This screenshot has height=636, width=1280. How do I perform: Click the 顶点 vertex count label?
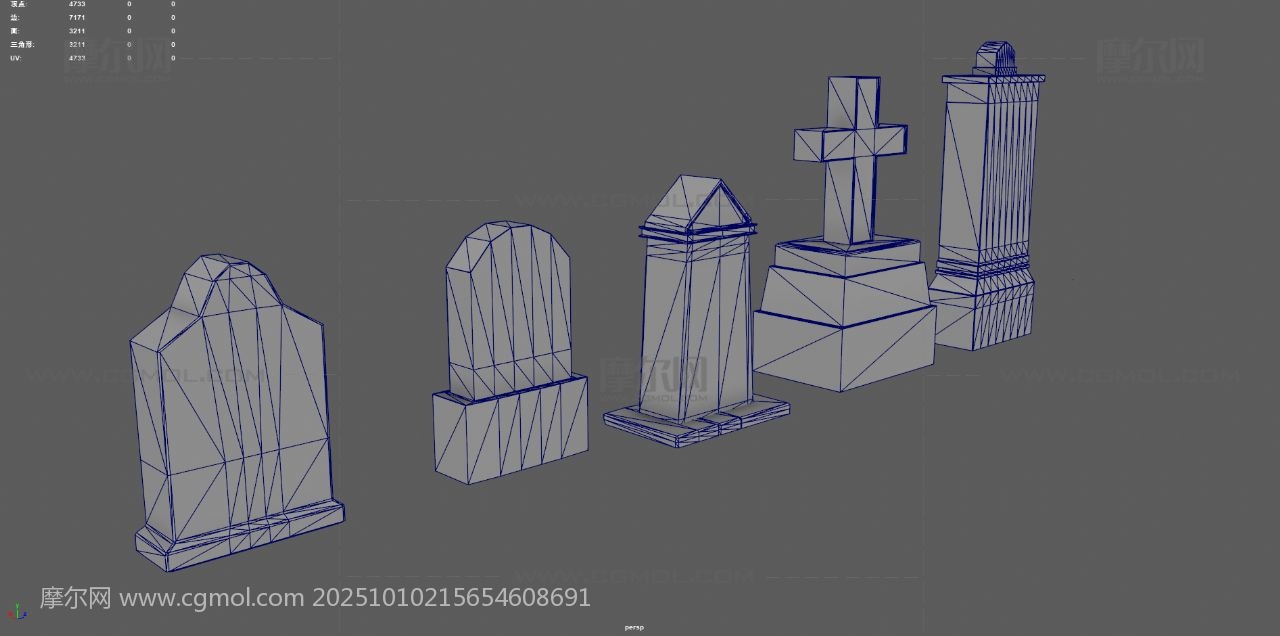point(19,4)
